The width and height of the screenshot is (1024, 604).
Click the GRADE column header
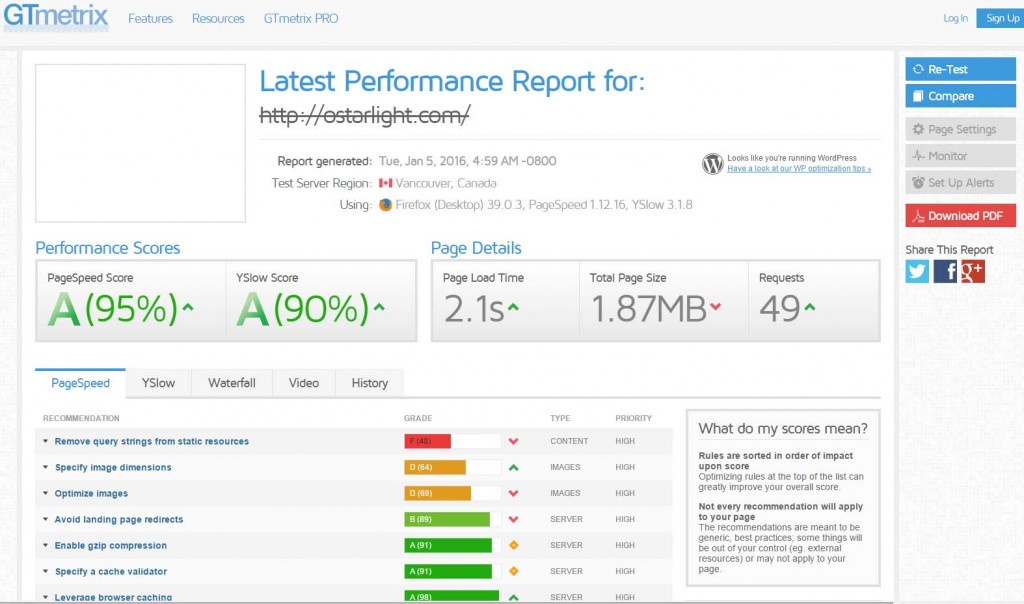coord(418,418)
